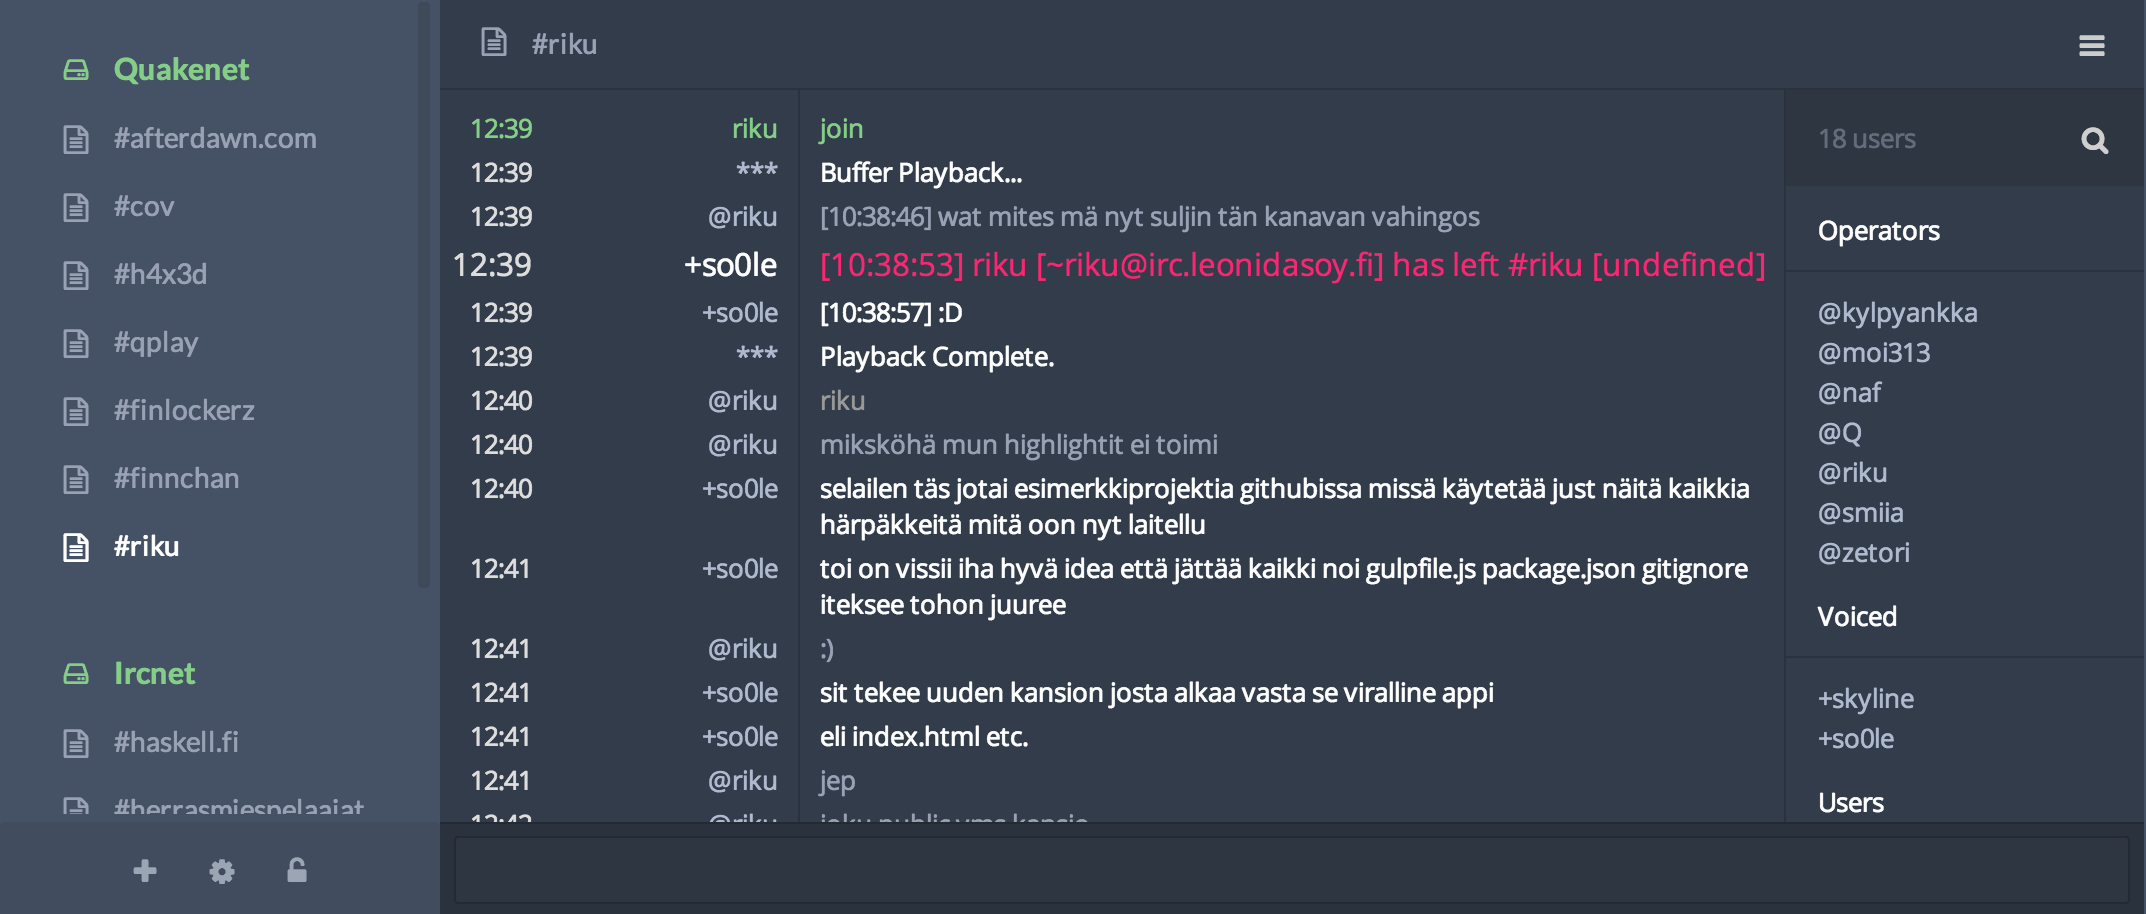Click the document icon in #riku header
Screen dimensions: 2146x914
(494, 43)
